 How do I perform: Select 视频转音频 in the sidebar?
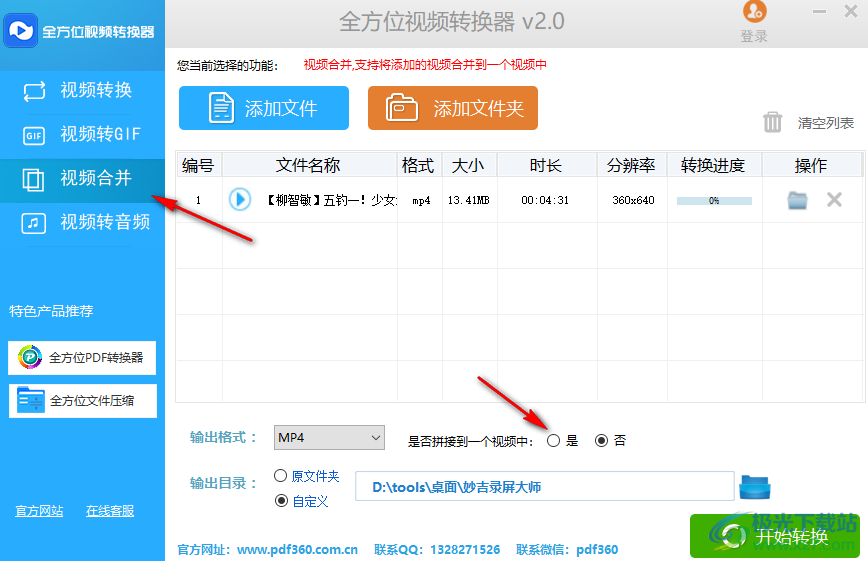pyautogui.click(x=82, y=223)
